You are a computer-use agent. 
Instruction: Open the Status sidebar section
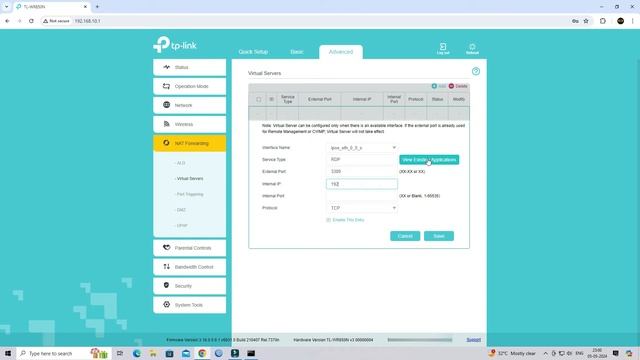[x=189, y=67]
